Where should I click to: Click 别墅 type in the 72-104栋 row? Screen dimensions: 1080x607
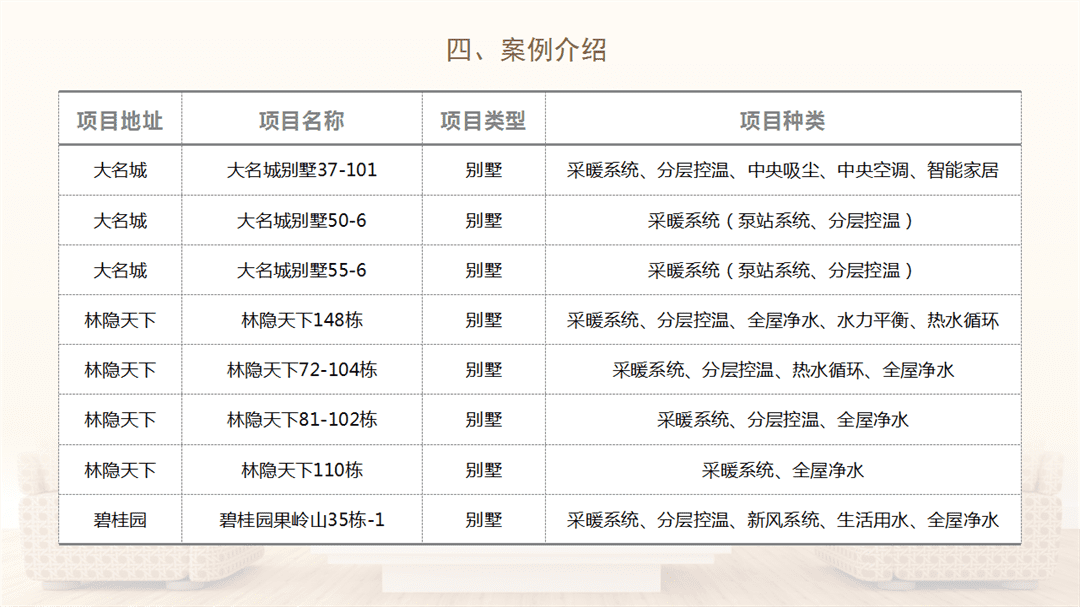484,370
